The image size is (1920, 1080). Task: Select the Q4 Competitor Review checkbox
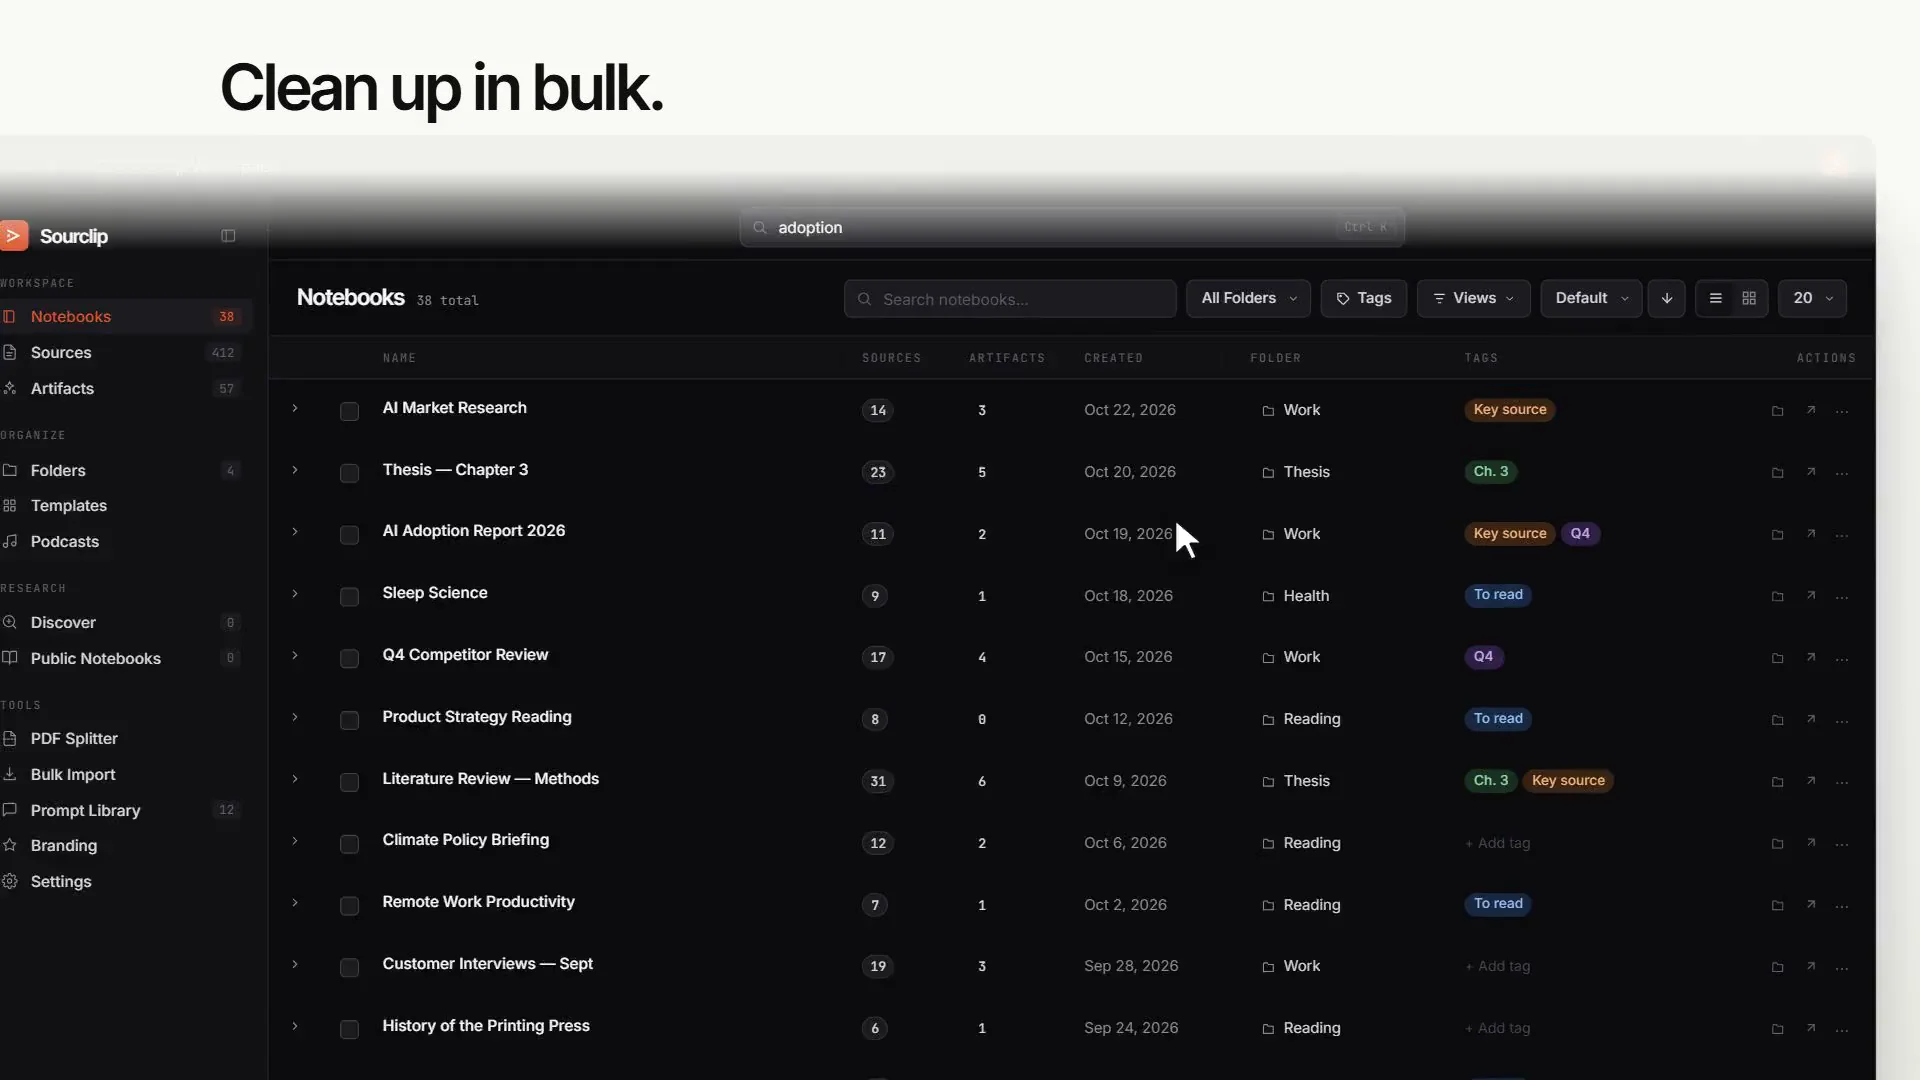pos(349,658)
